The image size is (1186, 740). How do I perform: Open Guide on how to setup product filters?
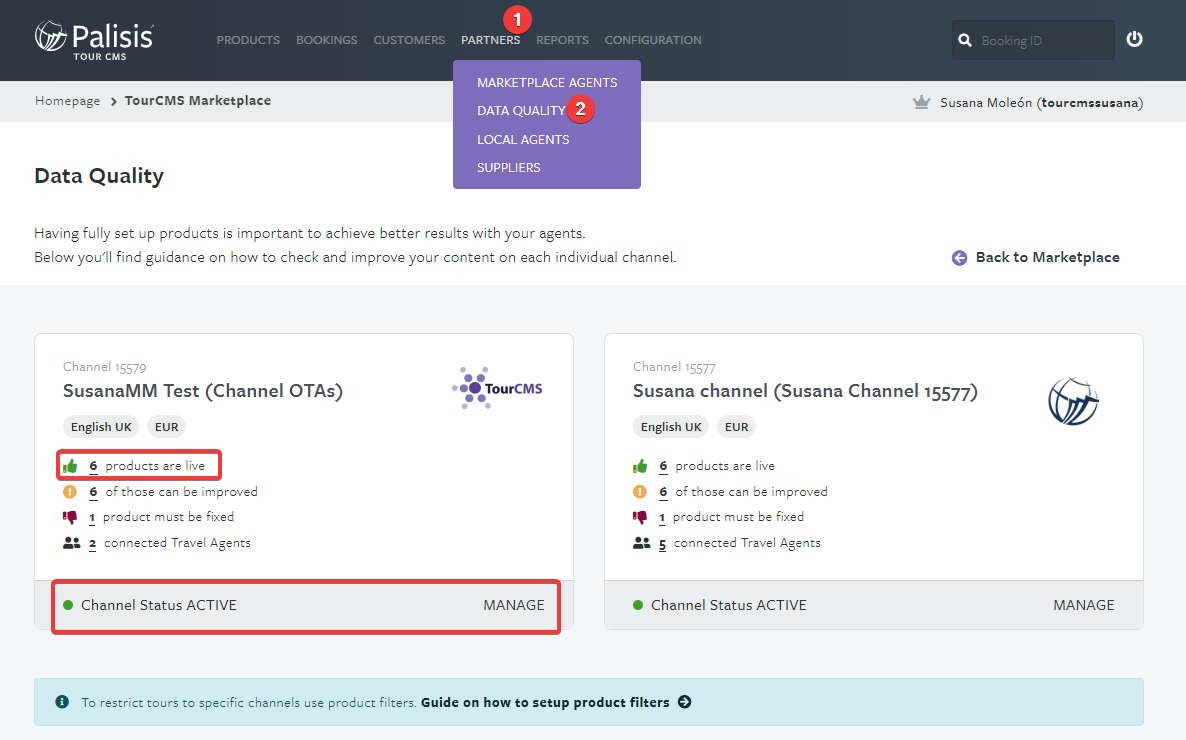[x=545, y=702]
